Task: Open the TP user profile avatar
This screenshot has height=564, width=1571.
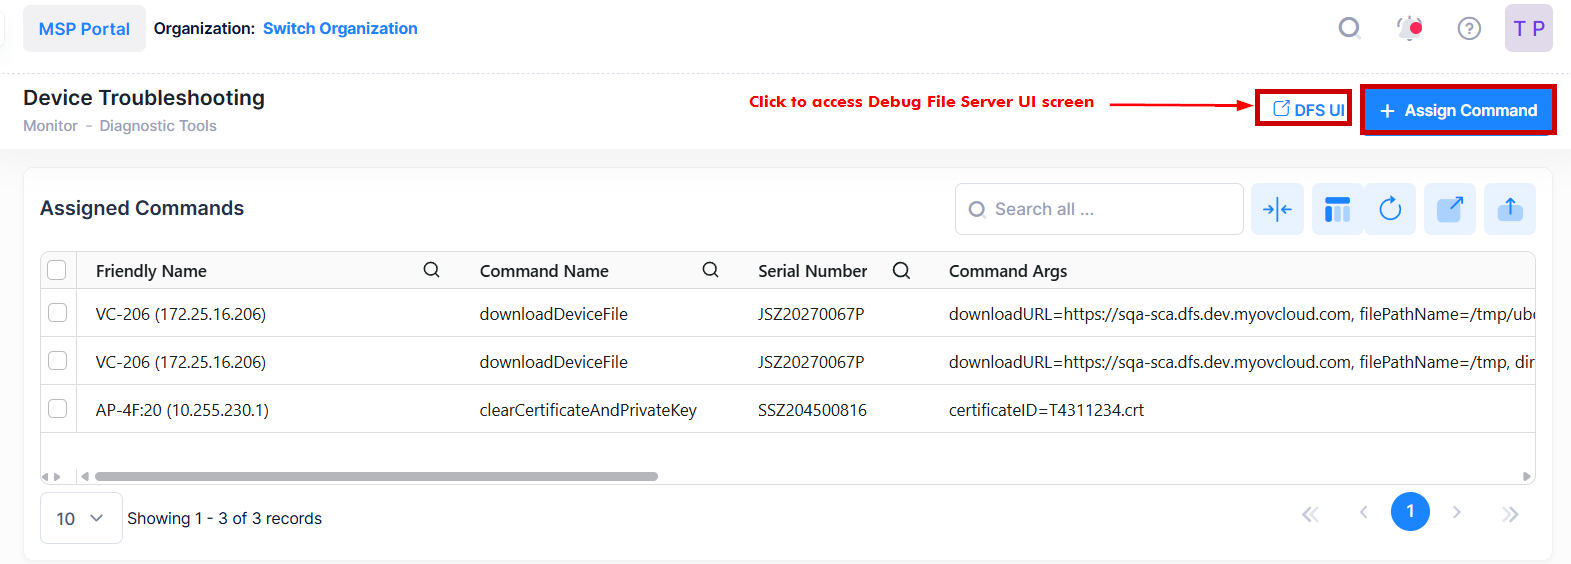Action: click(1529, 28)
